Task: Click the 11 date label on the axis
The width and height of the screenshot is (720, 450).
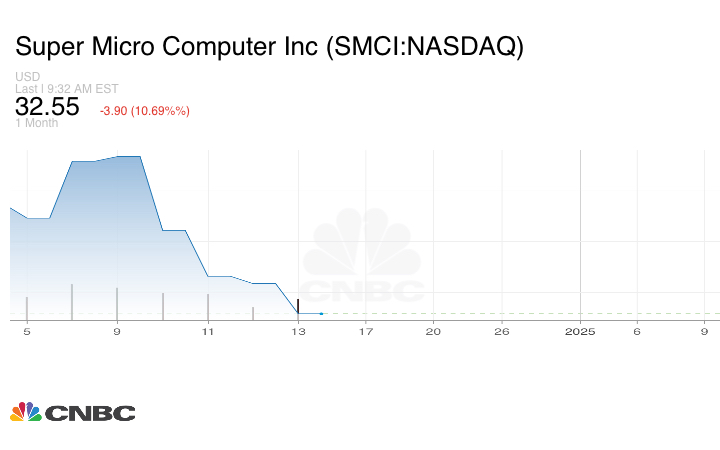Action: pyautogui.click(x=207, y=331)
